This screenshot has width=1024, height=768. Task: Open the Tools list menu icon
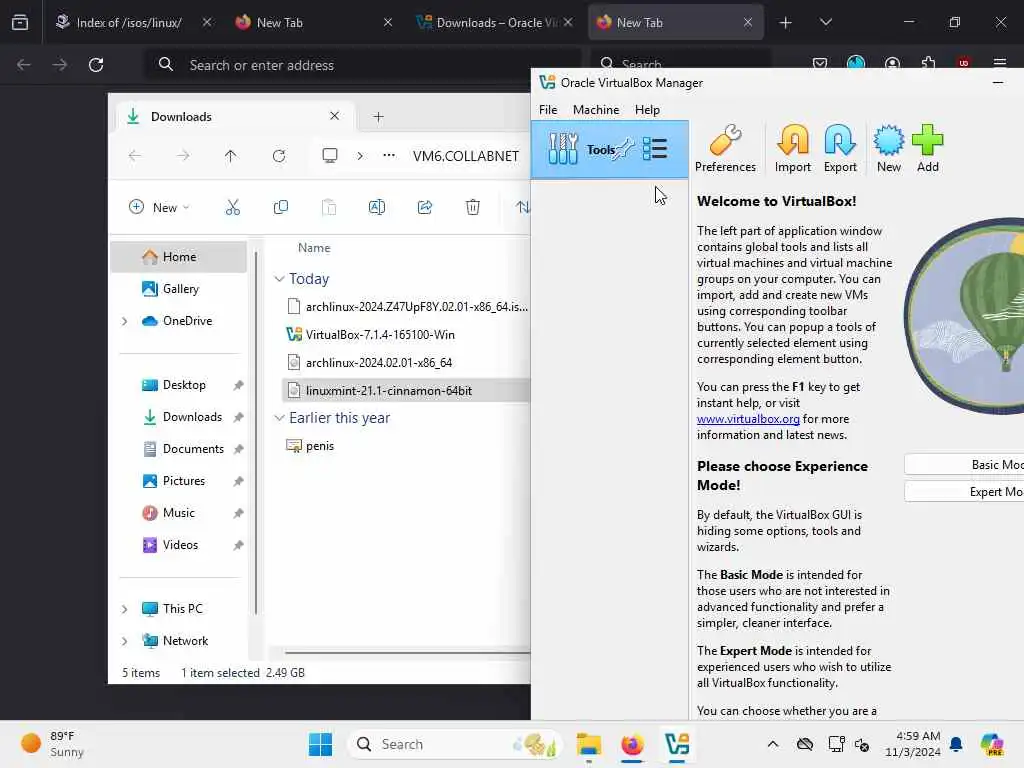[654, 149]
